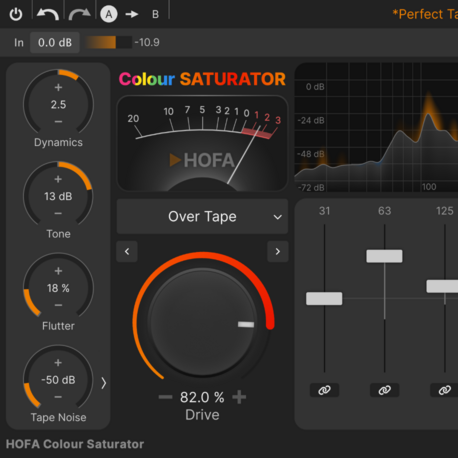Screen dimensions: 458x458
Task: Click the Dynamics value 2.5
Action: click(58, 105)
